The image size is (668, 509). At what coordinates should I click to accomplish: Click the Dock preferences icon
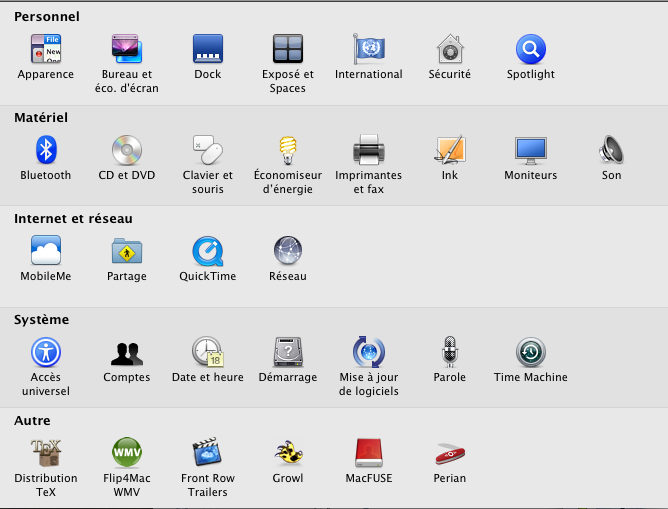pyautogui.click(x=208, y=49)
